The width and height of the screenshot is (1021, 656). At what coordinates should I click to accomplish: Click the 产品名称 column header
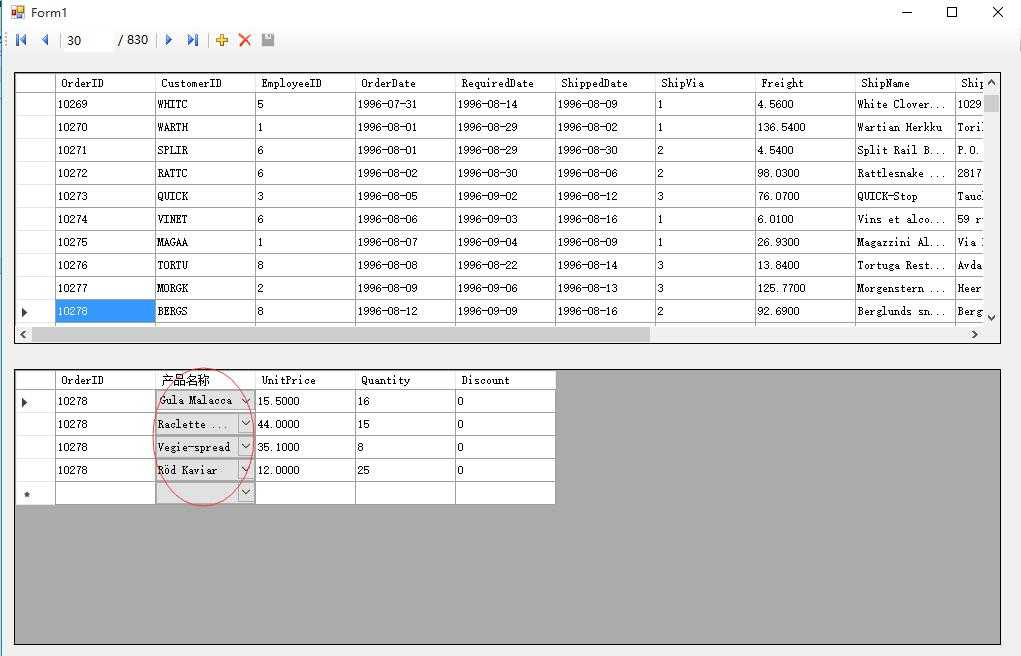coord(205,380)
